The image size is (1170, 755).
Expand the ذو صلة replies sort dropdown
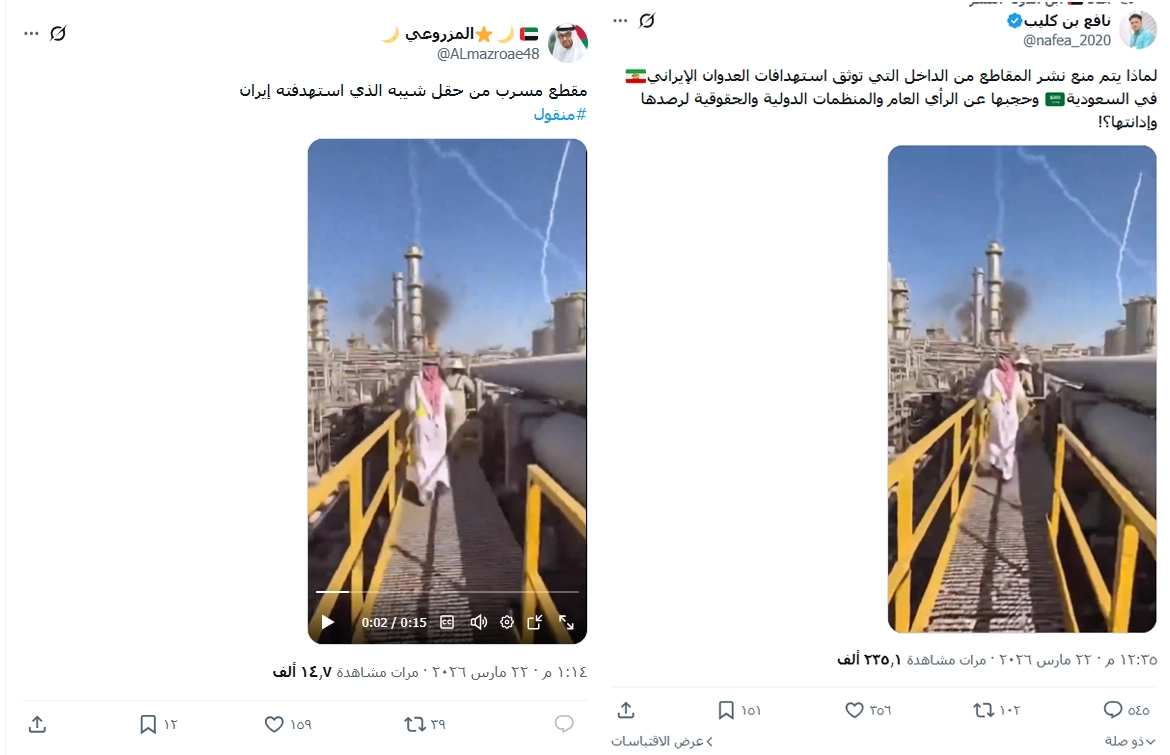tap(1130, 741)
